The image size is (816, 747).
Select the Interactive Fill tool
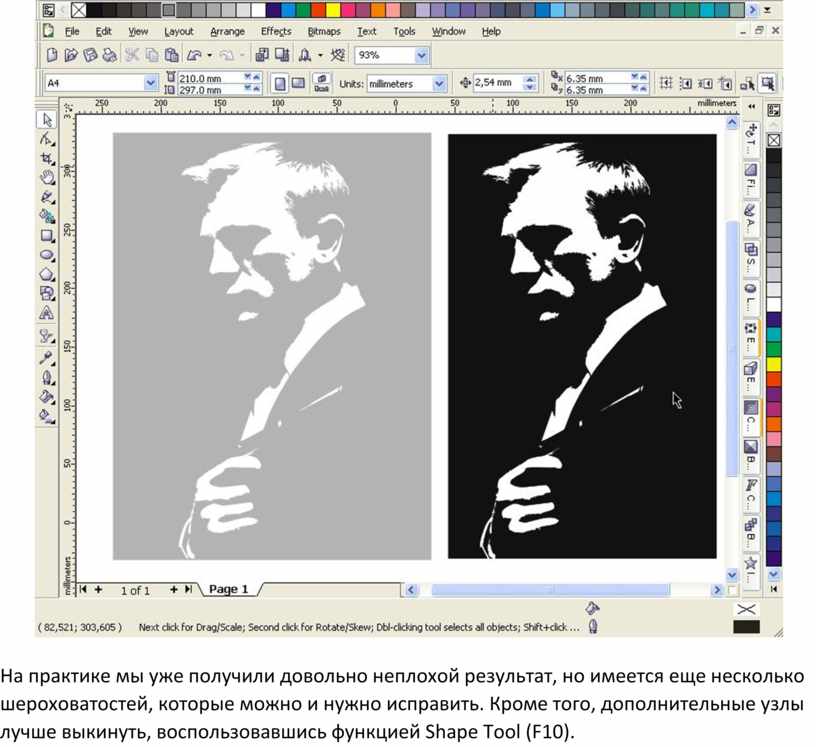click(47, 416)
